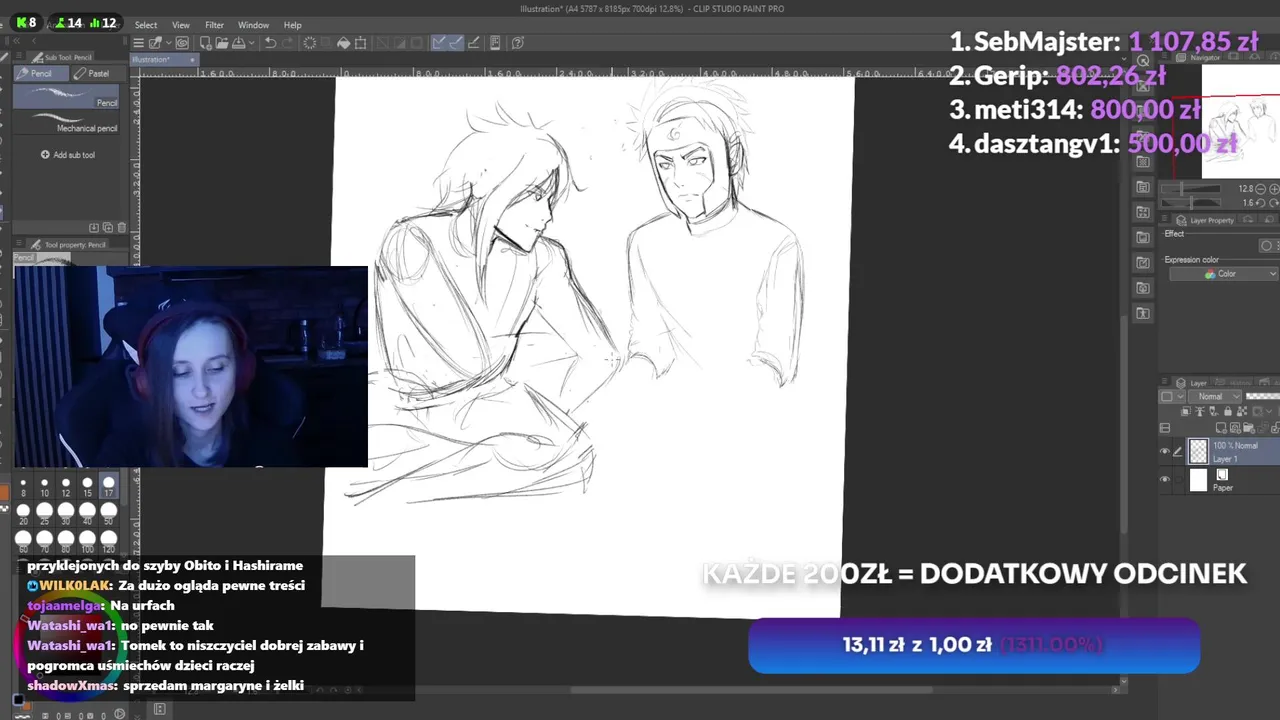Select the Pastel sub tool group tab
The height and width of the screenshot is (720, 1280).
tap(98, 73)
